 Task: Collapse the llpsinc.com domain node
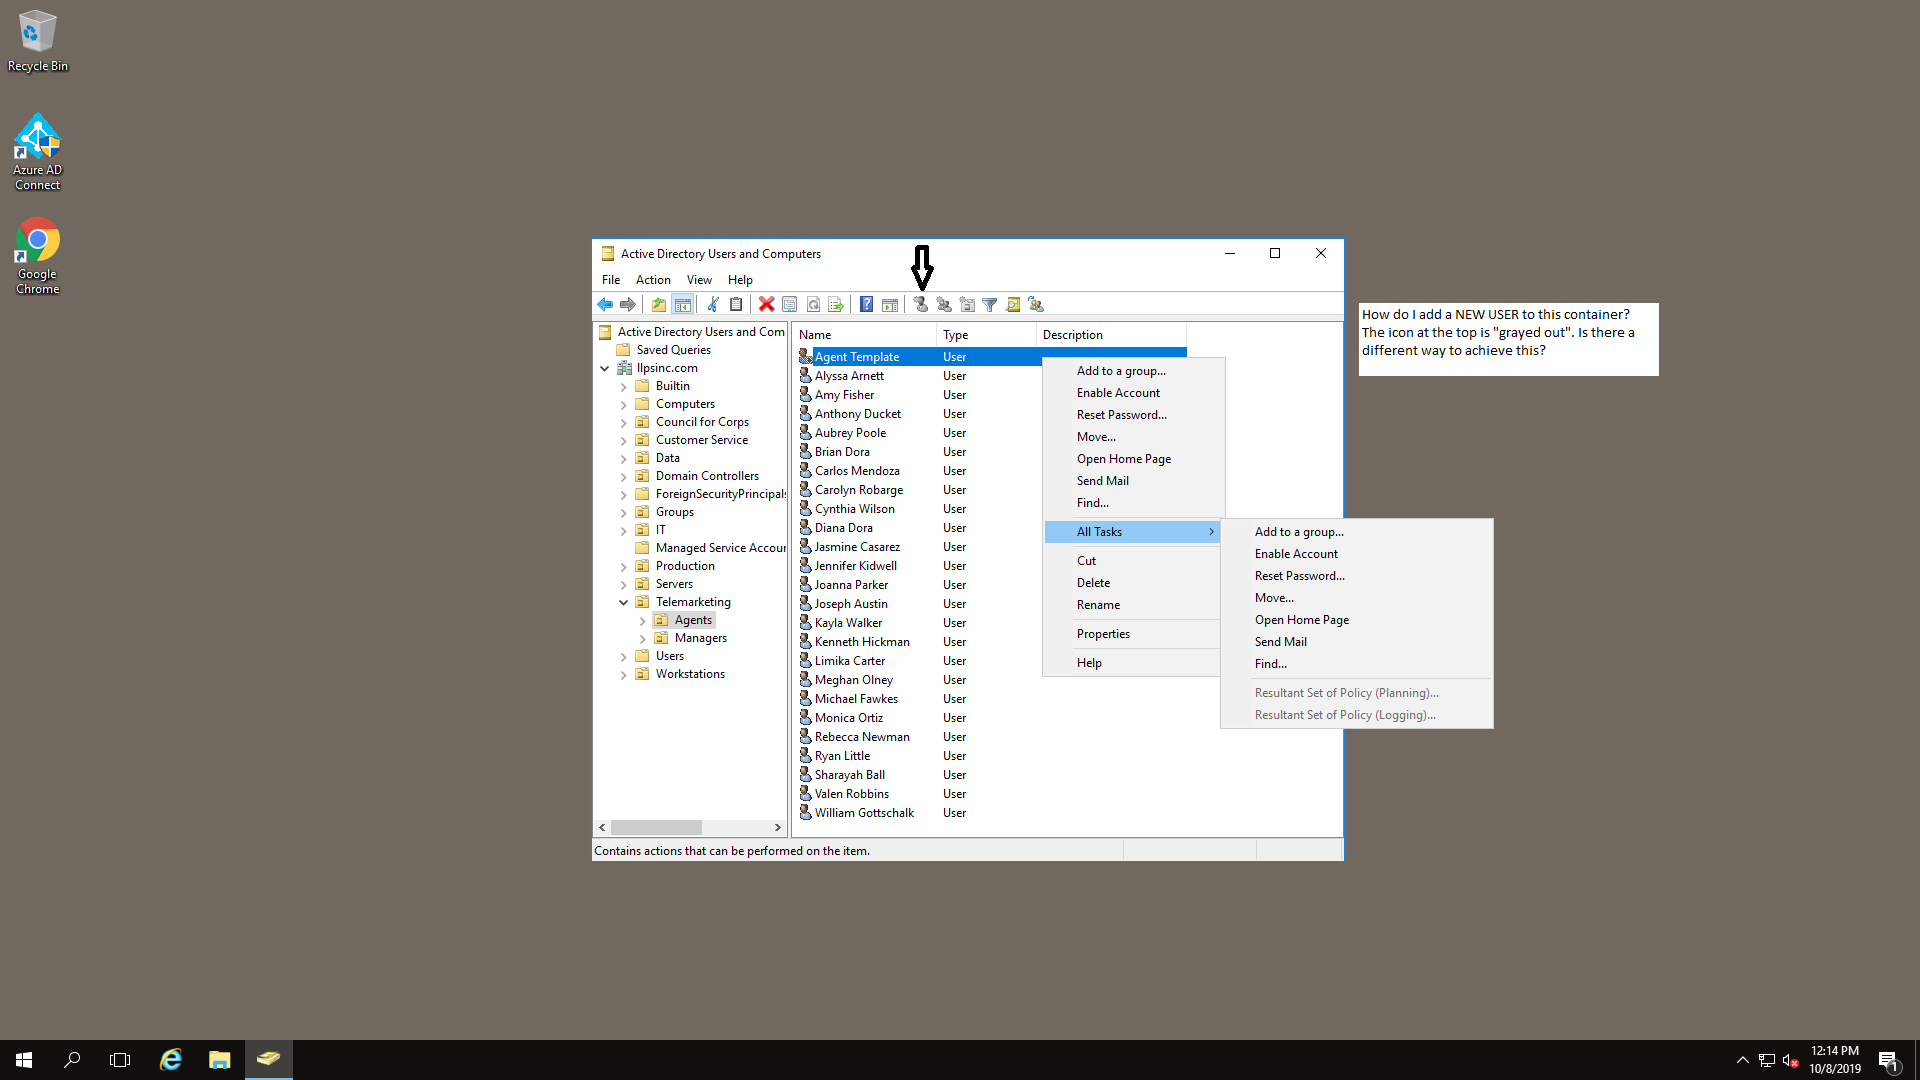[x=605, y=368]
